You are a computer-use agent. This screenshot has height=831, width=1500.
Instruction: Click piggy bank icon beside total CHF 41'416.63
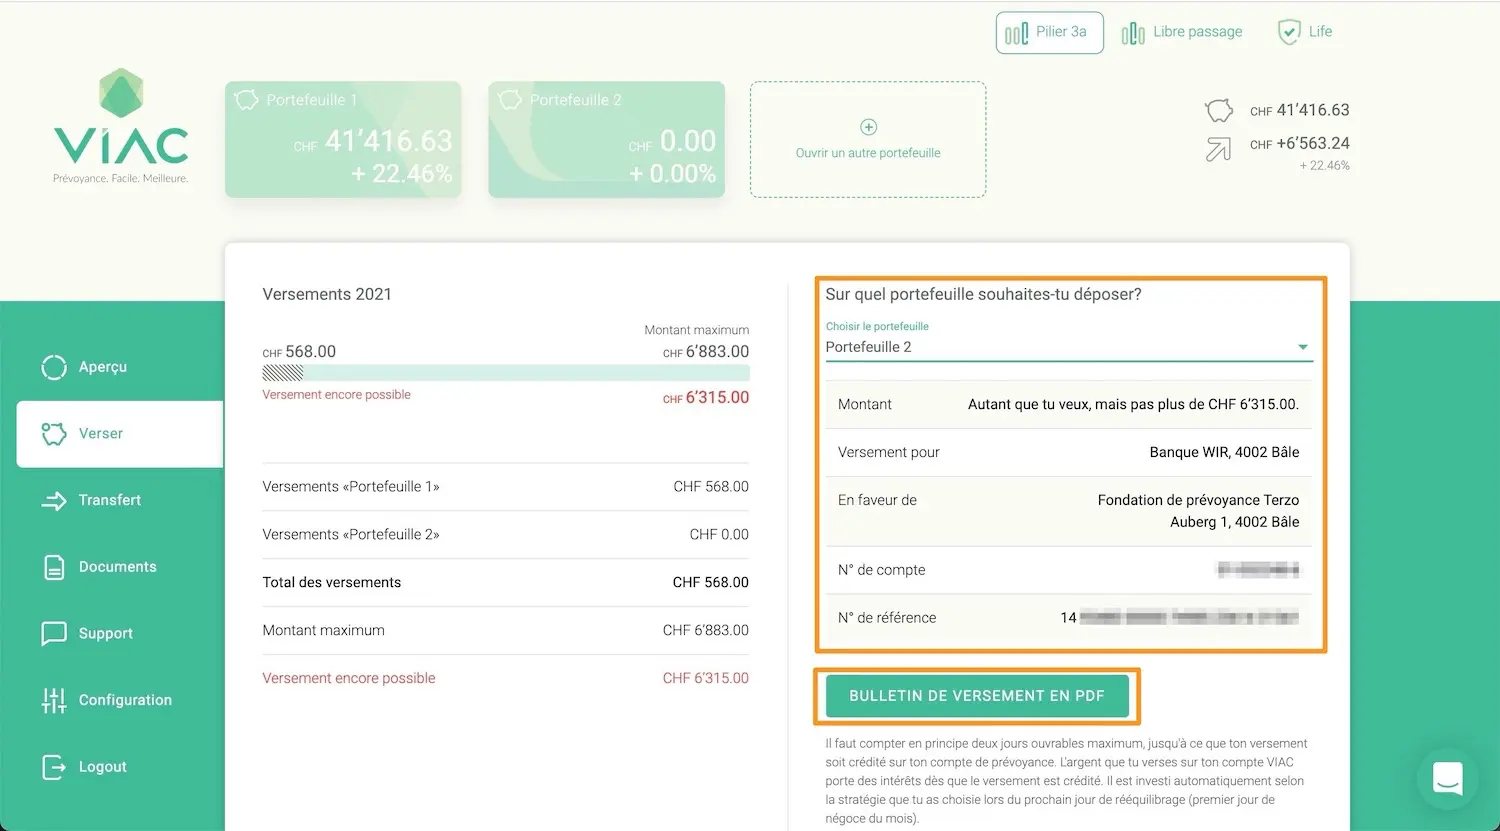pos(1218,110)
